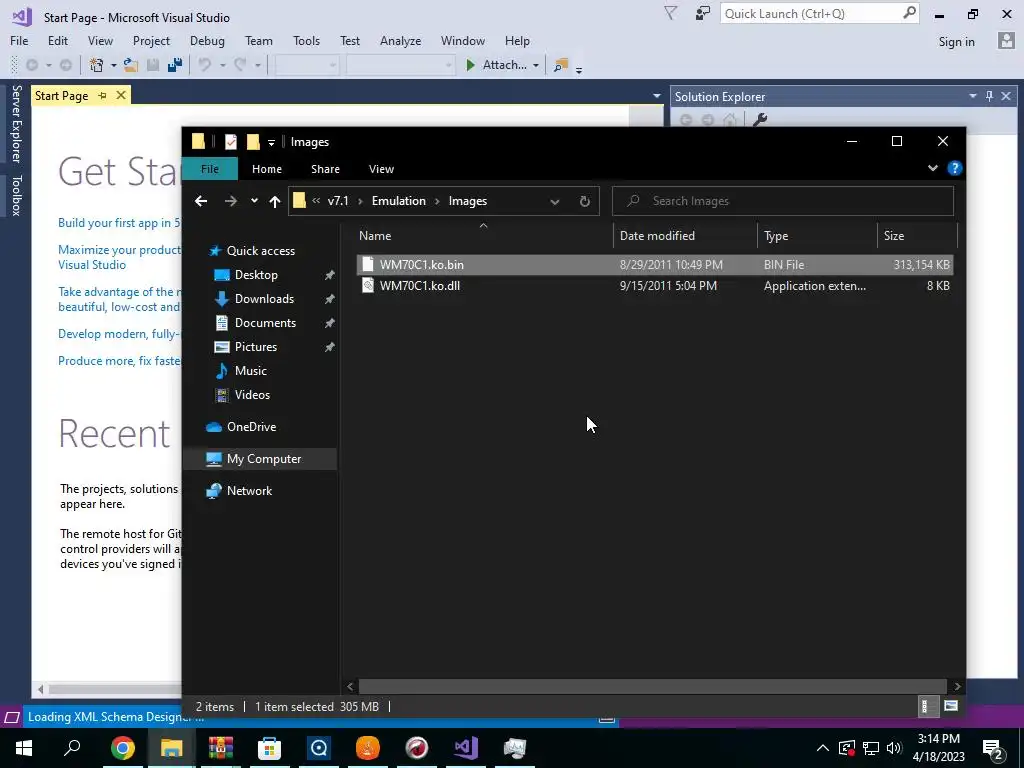Image resolution: width=1024 pixels, height=768 pixels.
Task: Click the Undo icon in Visual Studio toolbar
Action: [x=205, y=65]
